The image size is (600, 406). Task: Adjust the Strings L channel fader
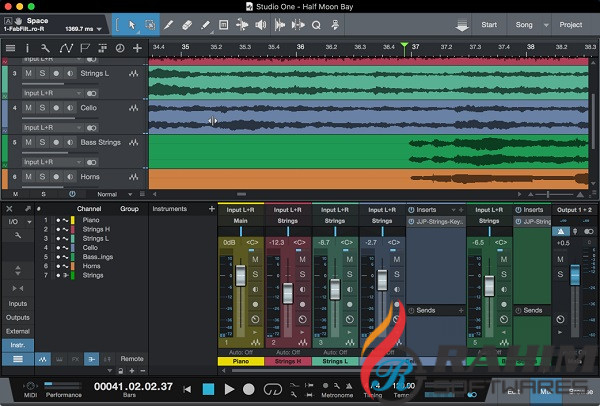pos(335,289)
